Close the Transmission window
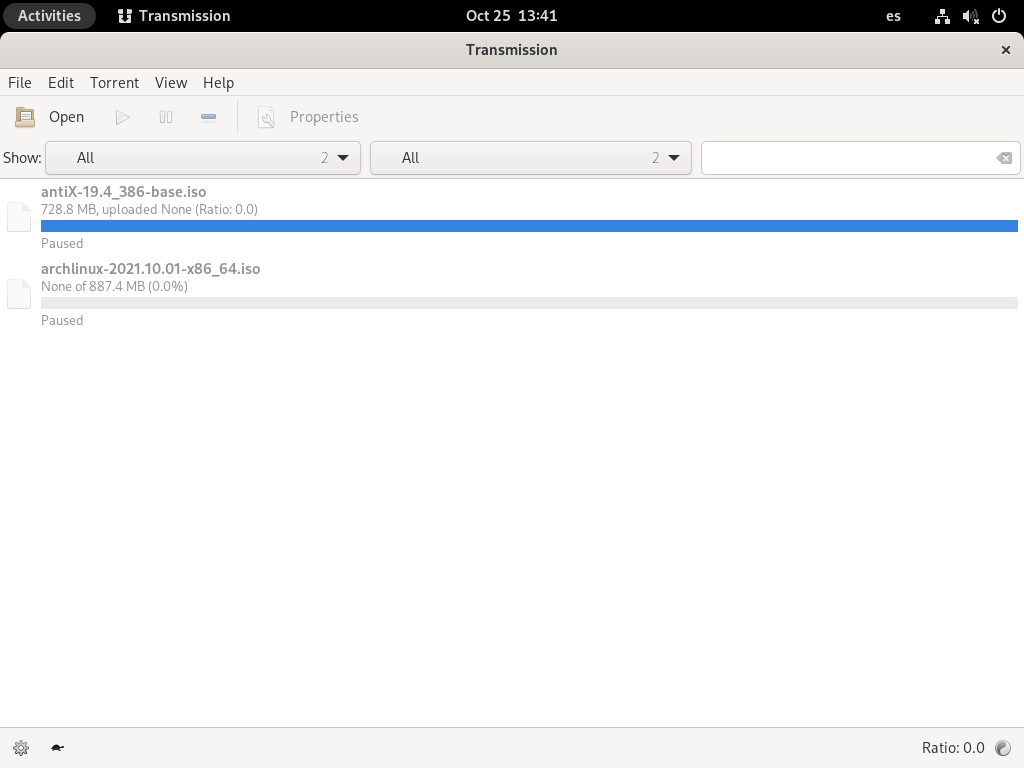Image resolution: width=1024 pixels, height=768 pixels. pos(1006,50)
